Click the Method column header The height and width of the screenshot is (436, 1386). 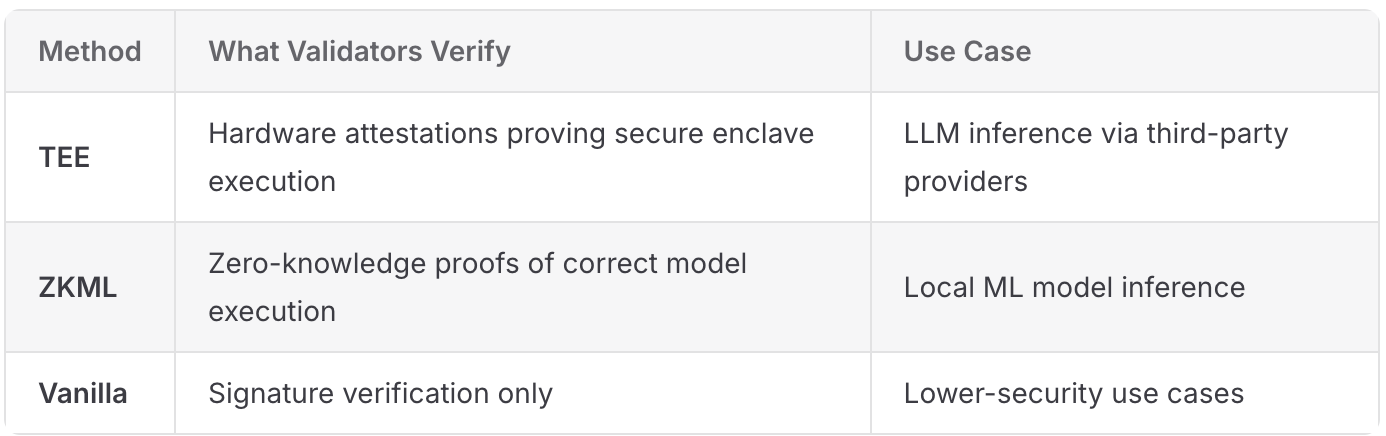pyautogui.click(x=90, y=51)
